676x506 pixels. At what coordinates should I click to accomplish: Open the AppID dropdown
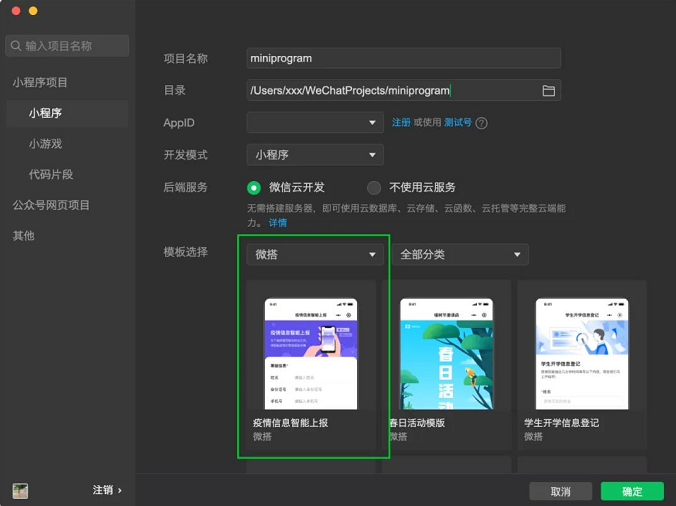[315, 123]
